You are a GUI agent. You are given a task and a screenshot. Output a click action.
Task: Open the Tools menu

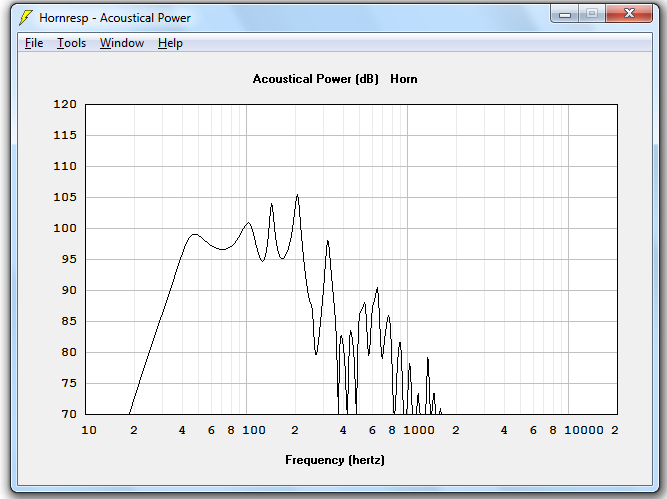tap(71, 43)
